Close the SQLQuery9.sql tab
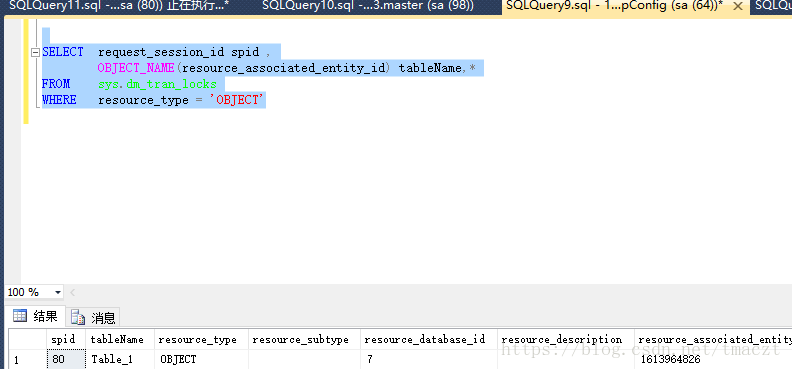 click(738, 7)
